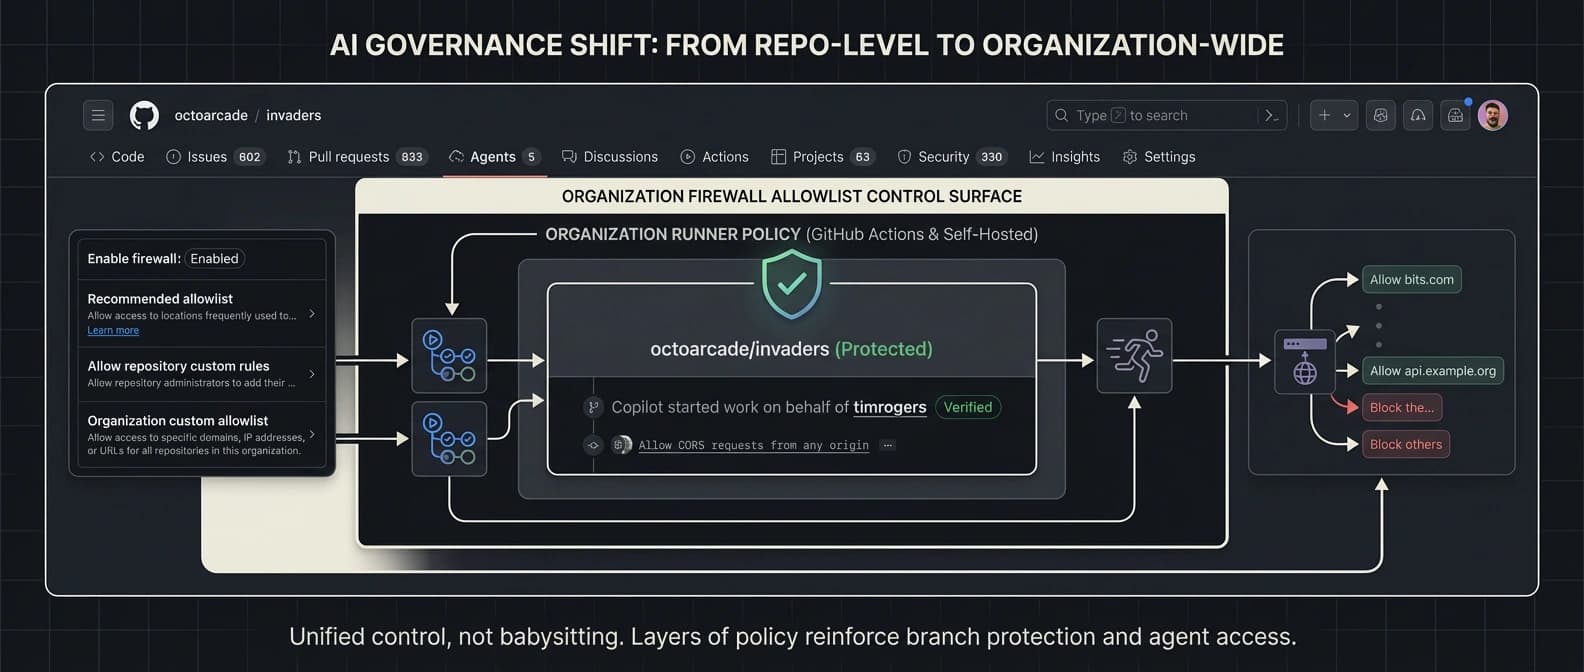The height and width of the screenshot is (672, 1584).
Task: Toggle the Enable firewall Enabled badge
Action: (215, 258)
